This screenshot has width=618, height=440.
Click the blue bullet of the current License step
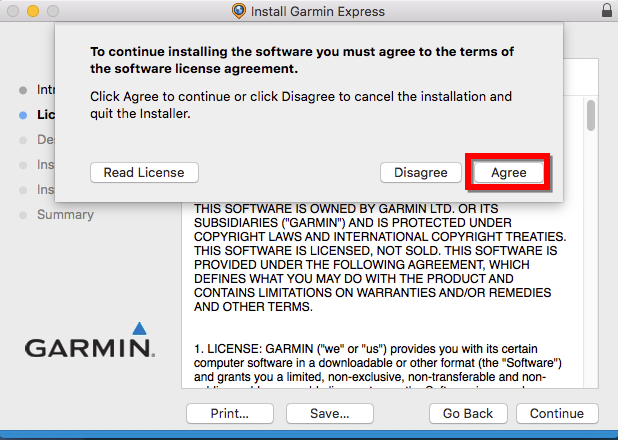pos(23,115)
